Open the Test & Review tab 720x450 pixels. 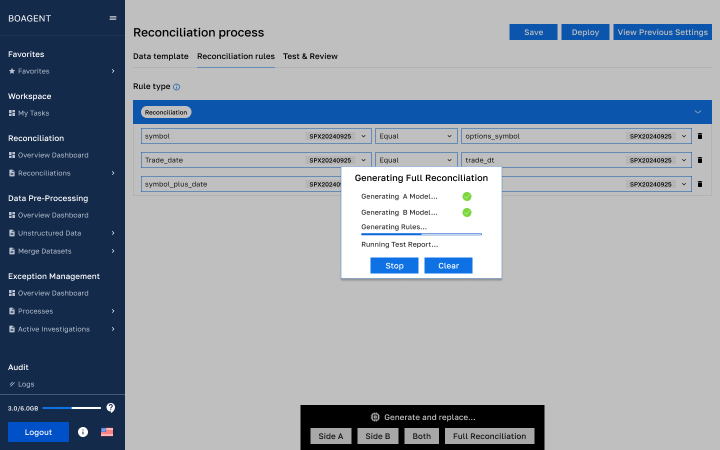point(310,56)
